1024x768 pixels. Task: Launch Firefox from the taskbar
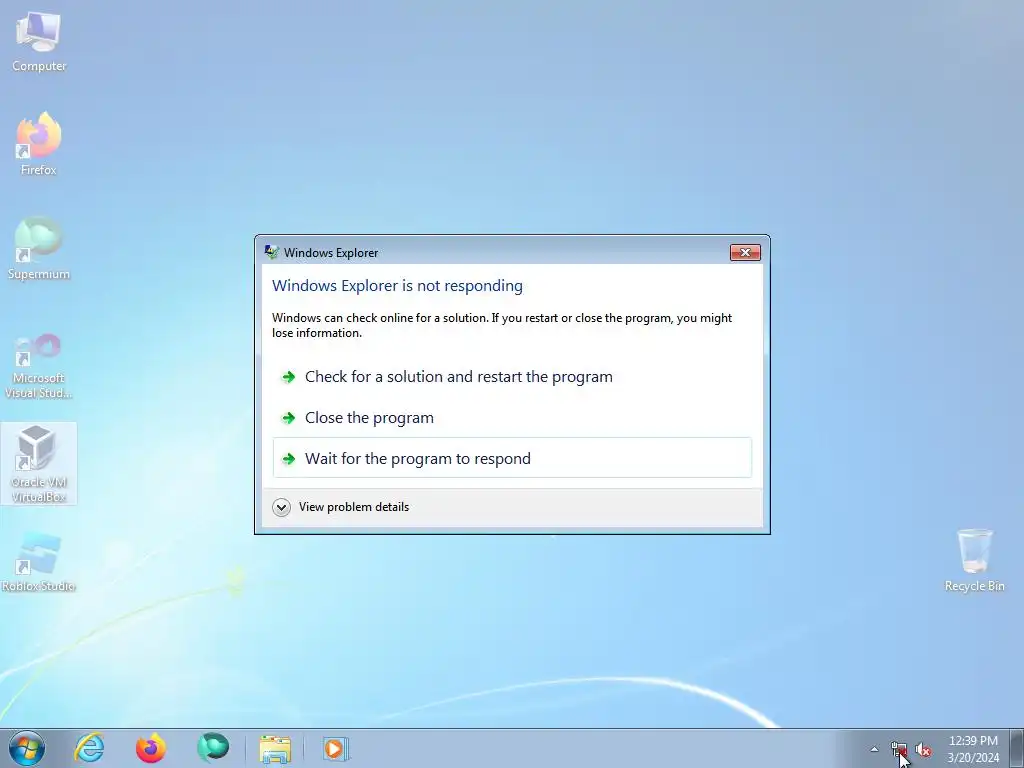tap(151, 748)
